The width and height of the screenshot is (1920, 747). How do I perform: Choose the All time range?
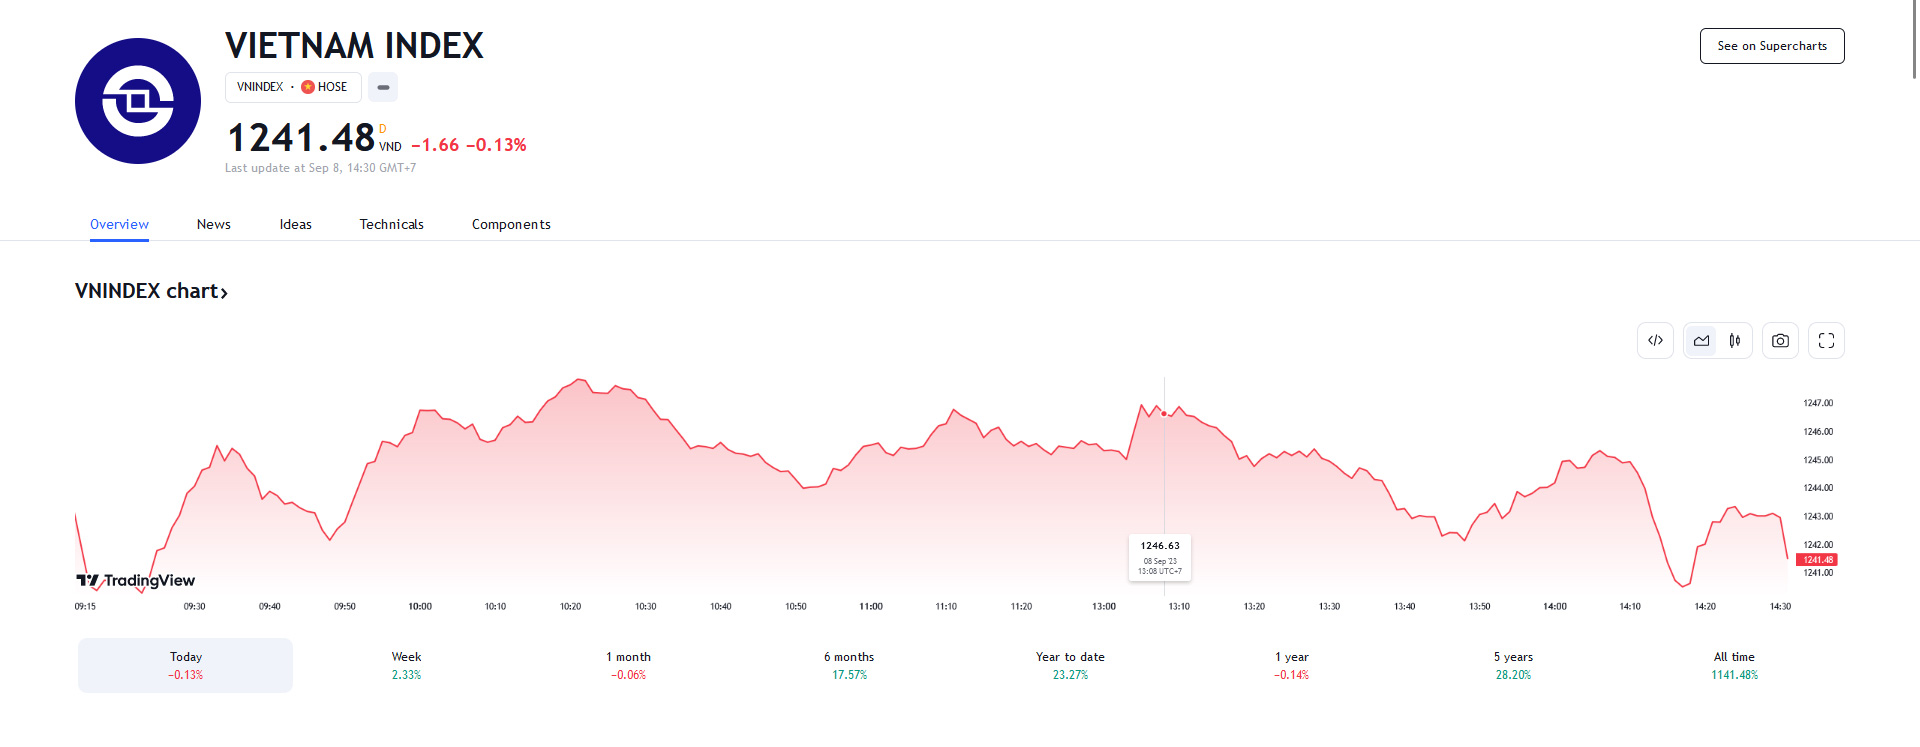coord(1734,665)
